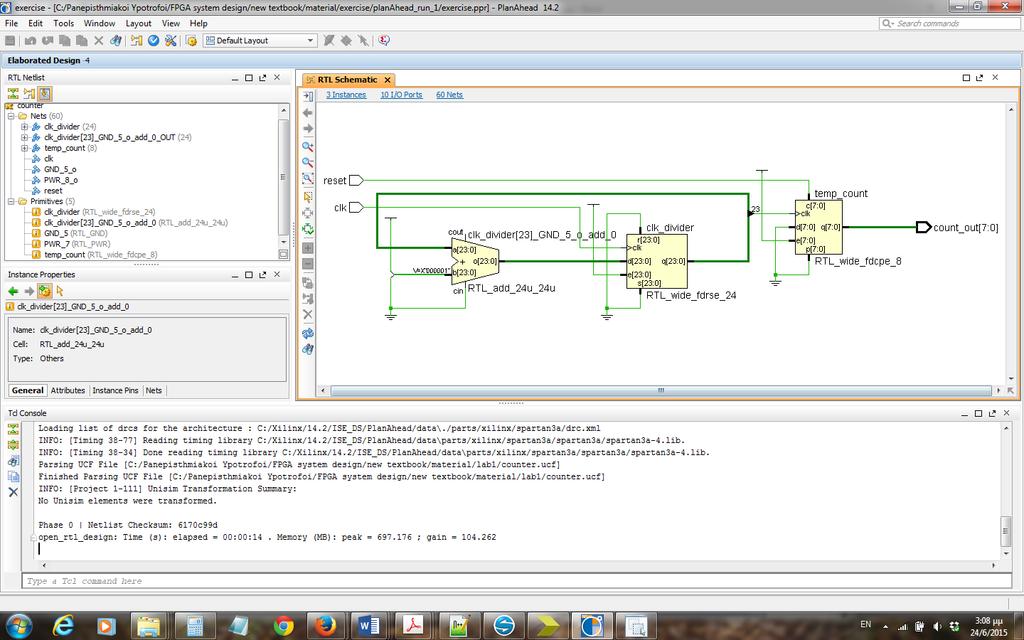The height and width of the screenshot is (640, 1024).
Task: Click the first icon in RTL Netlist toolbar
Action: click(13, 94)
